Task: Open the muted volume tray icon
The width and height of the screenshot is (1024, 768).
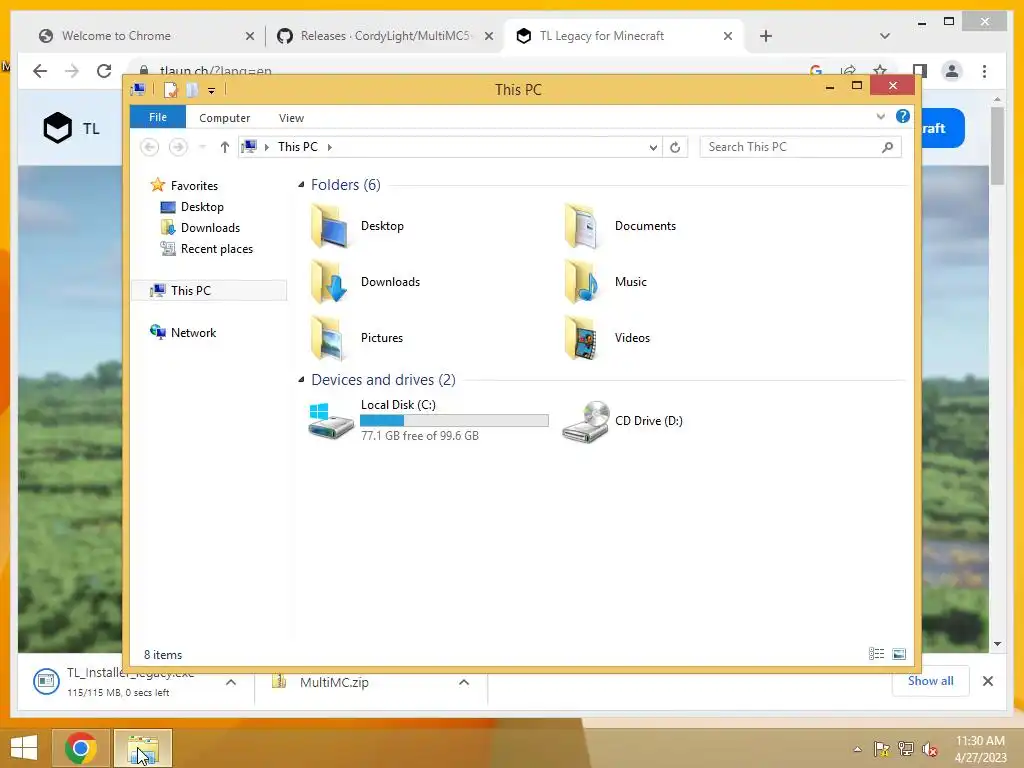Action: [929, 748]
